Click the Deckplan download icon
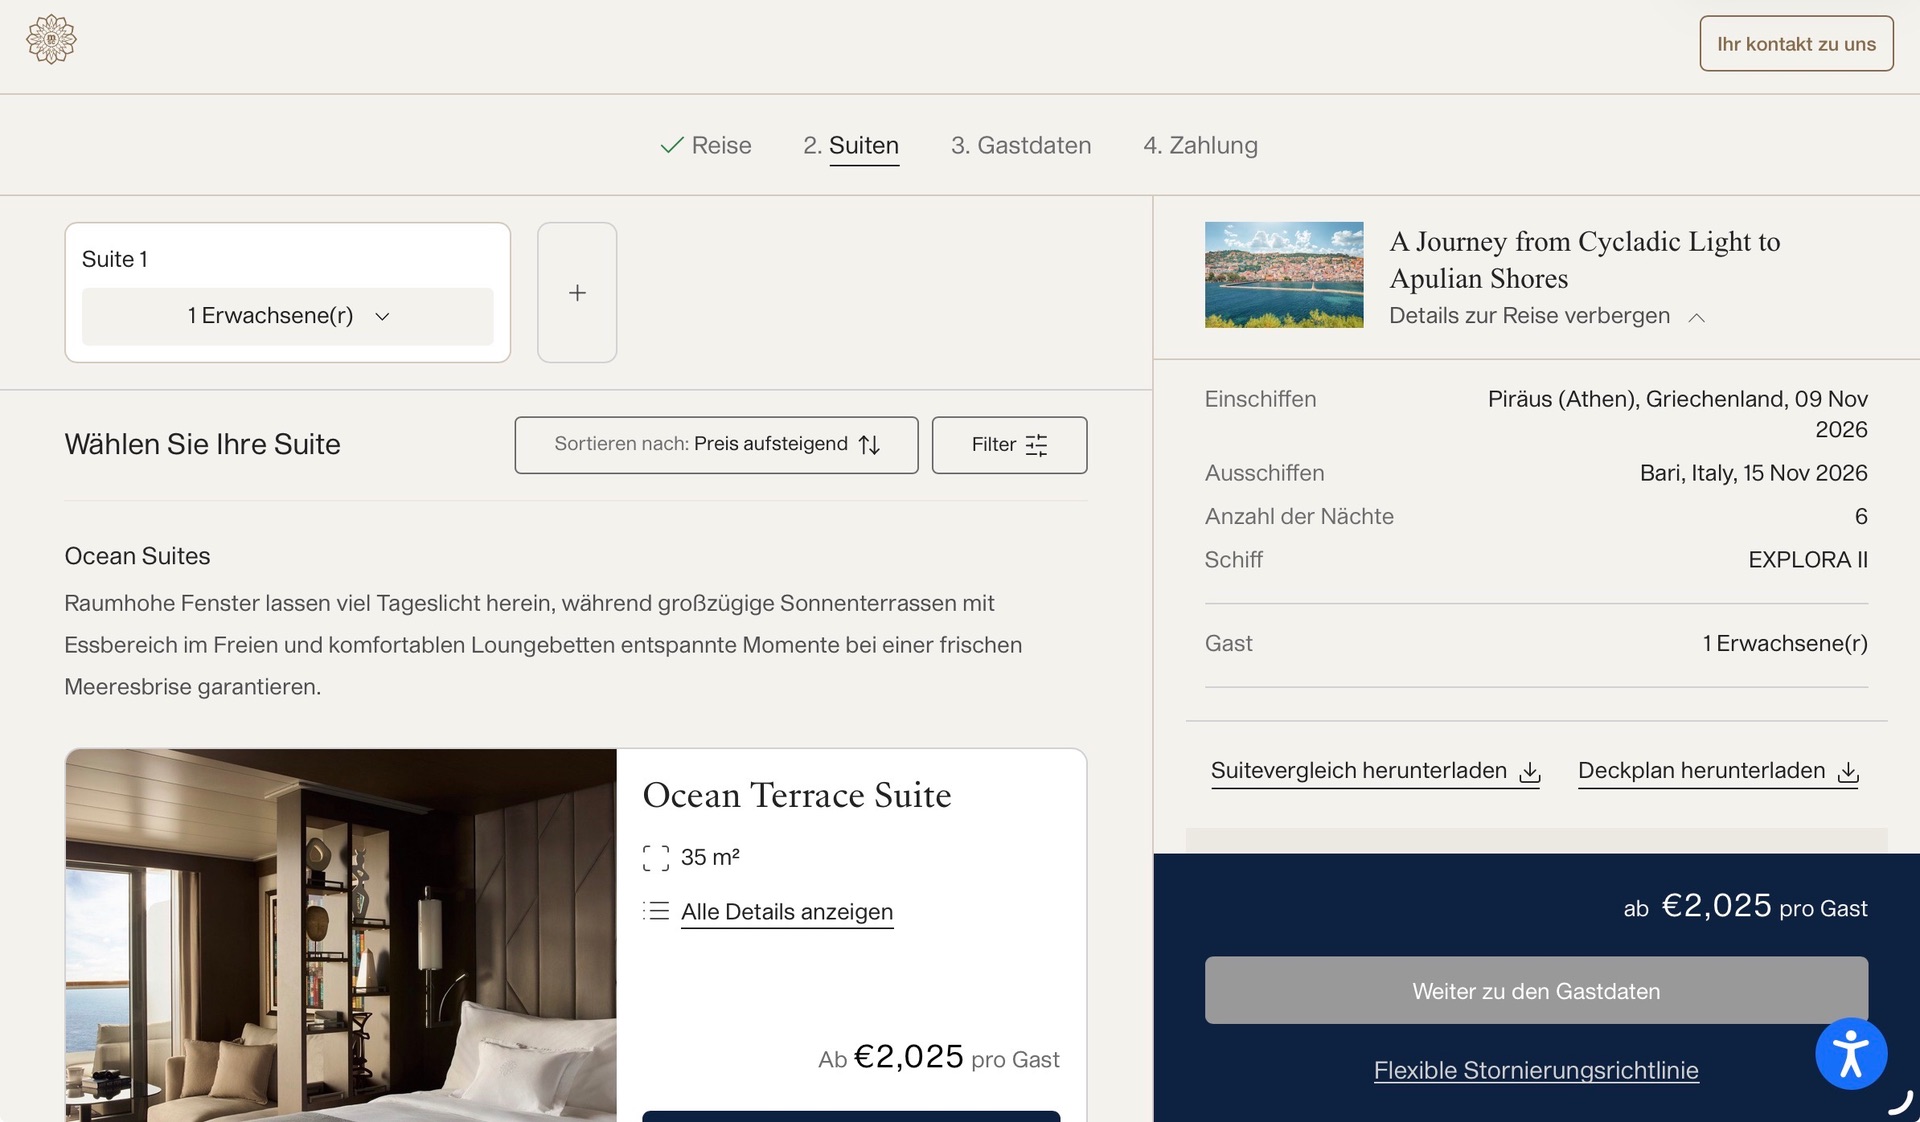Viewport: 1920px width, 1122px height. [x=1848, y=772]
